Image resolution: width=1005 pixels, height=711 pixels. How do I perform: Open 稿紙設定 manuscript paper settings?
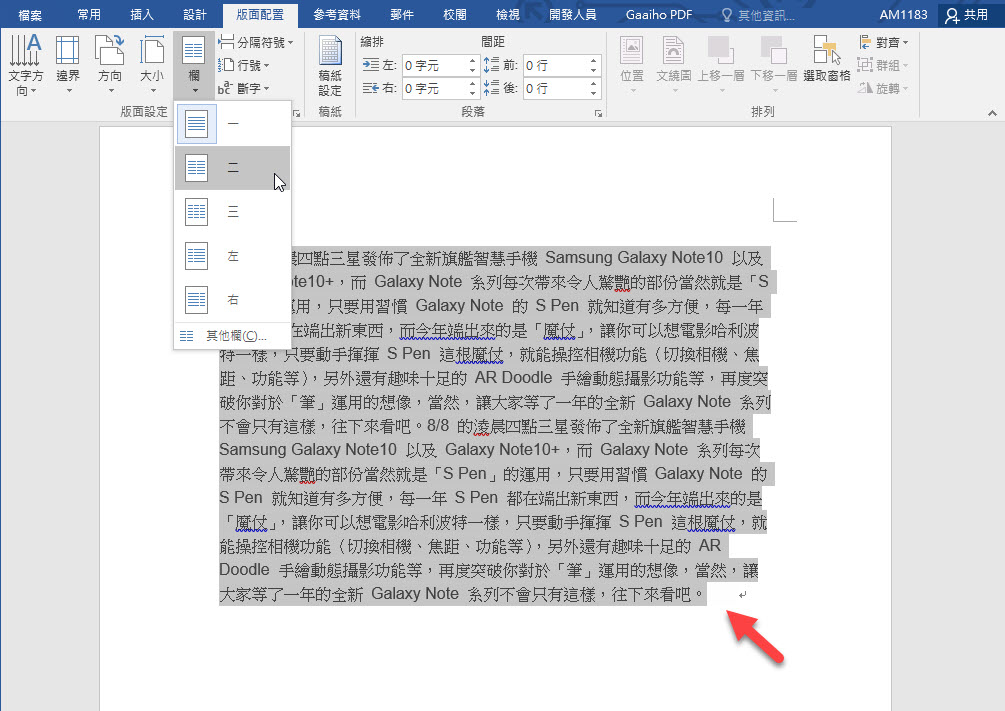(x=330, y=65)
